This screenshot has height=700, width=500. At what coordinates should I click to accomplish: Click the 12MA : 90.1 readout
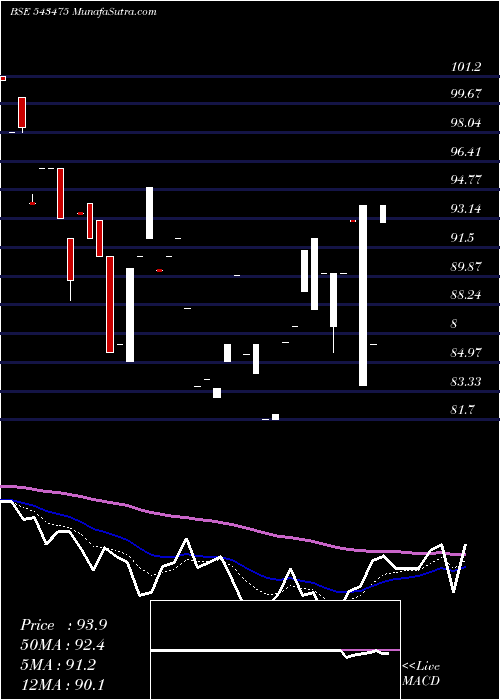[x=62, y=685]
